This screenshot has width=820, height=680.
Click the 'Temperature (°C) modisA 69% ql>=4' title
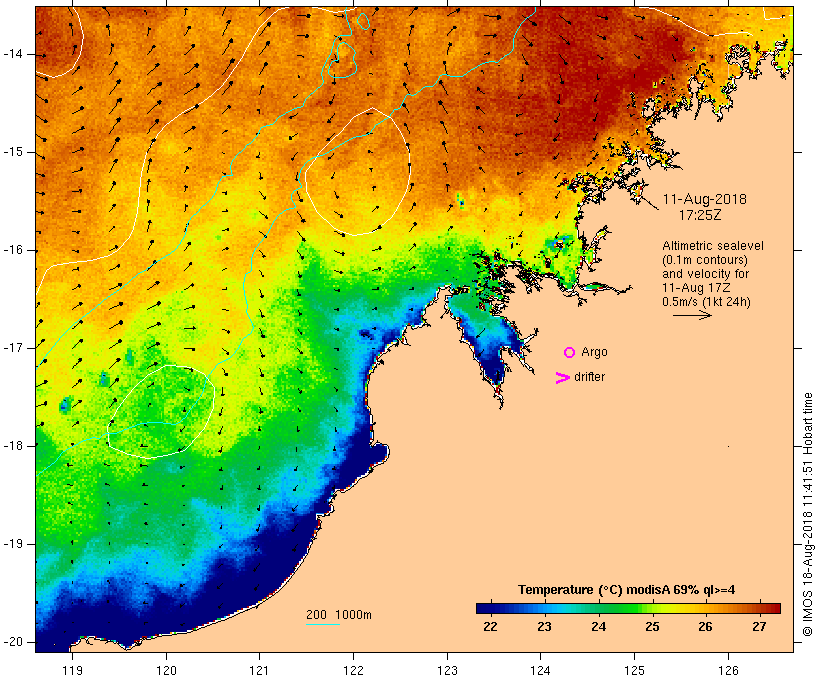627,590
